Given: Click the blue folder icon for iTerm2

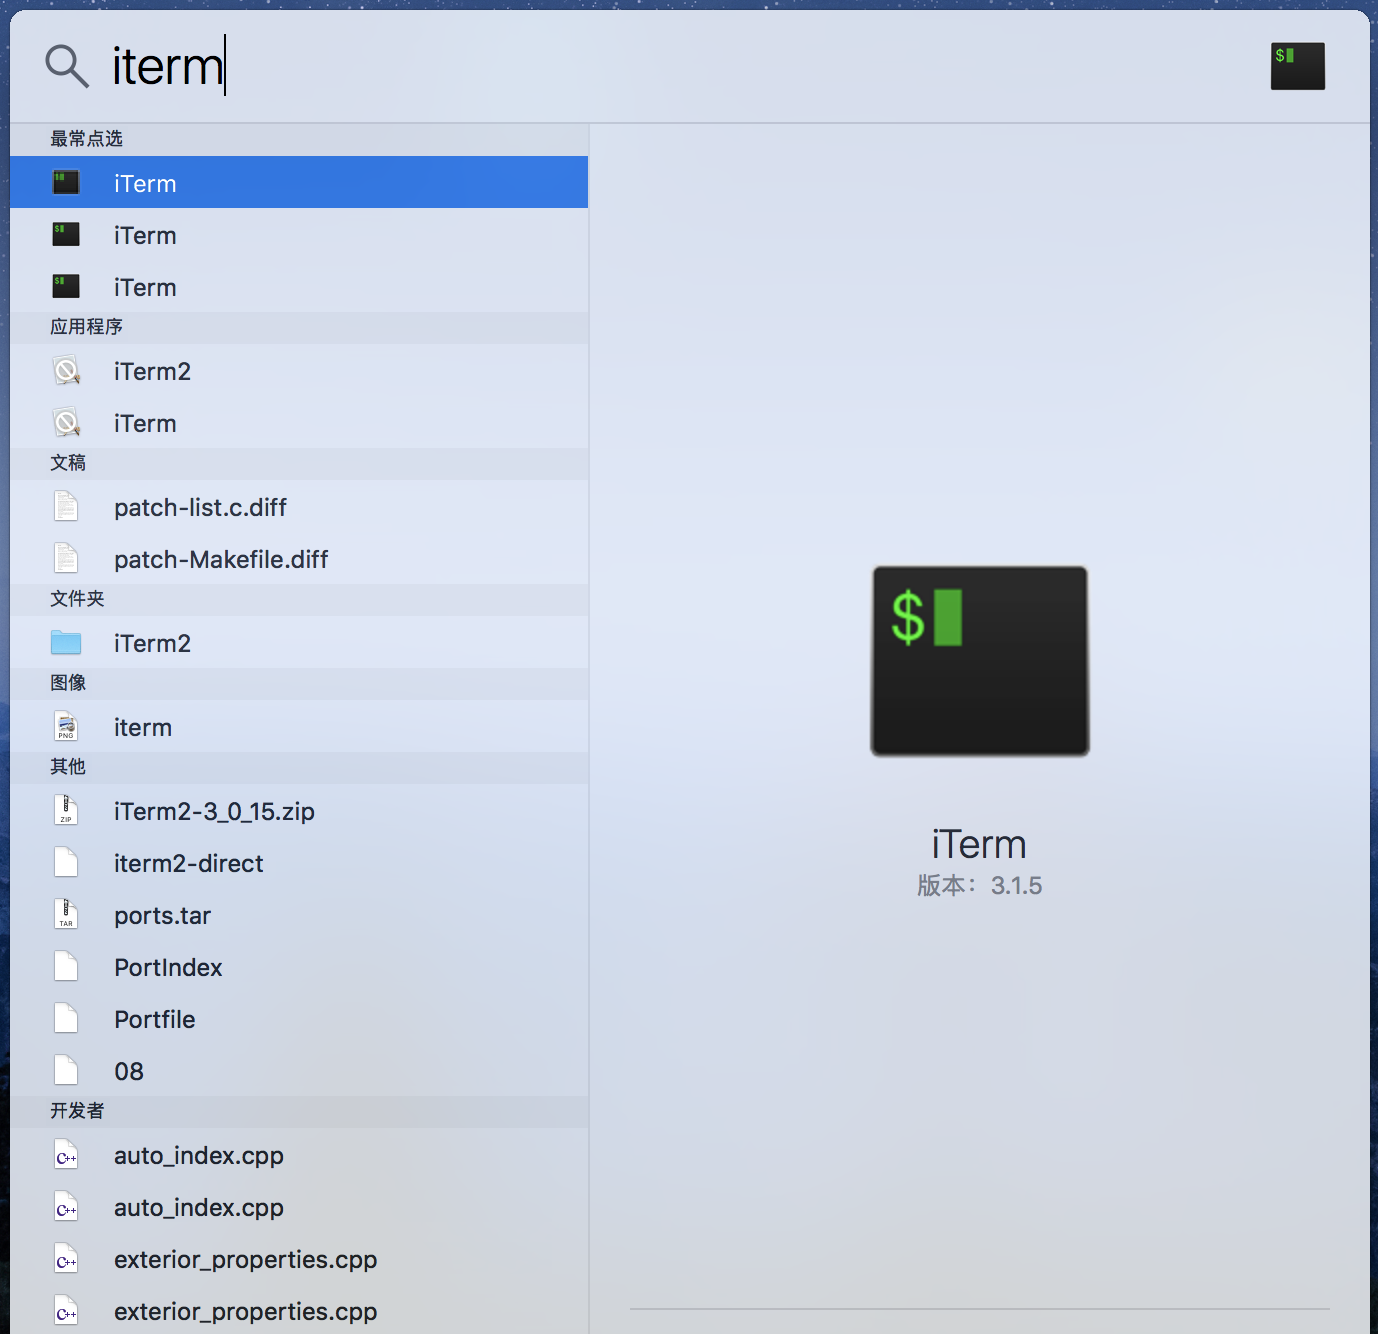Looking at the screenshot, I should 66,642.
